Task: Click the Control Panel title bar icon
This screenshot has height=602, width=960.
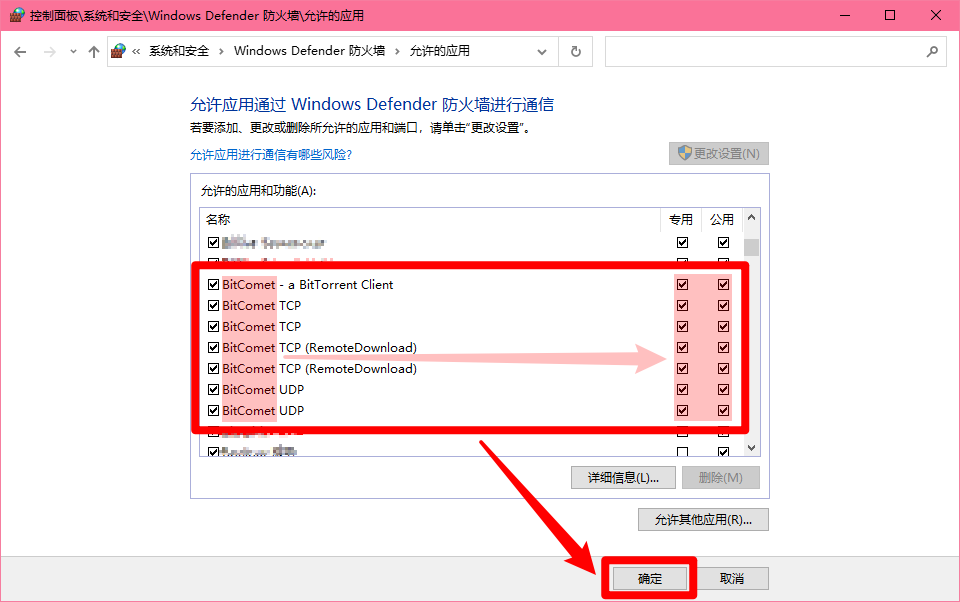Action: [17, 15]
